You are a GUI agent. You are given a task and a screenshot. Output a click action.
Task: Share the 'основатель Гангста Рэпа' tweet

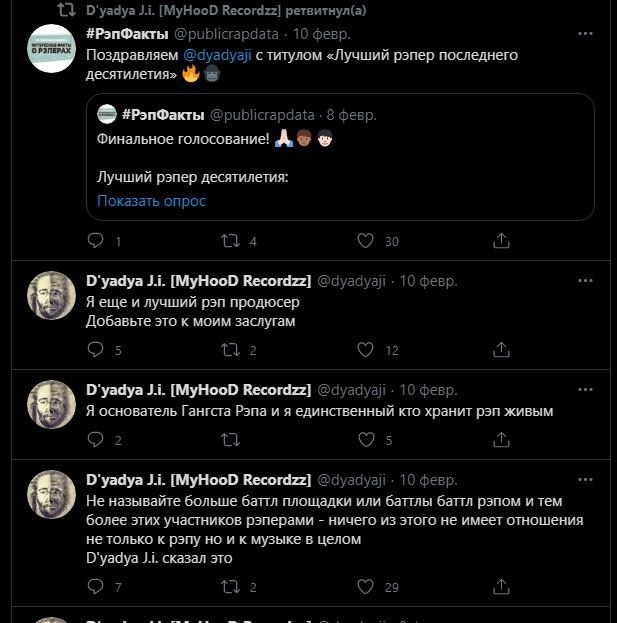pos(499,440)
